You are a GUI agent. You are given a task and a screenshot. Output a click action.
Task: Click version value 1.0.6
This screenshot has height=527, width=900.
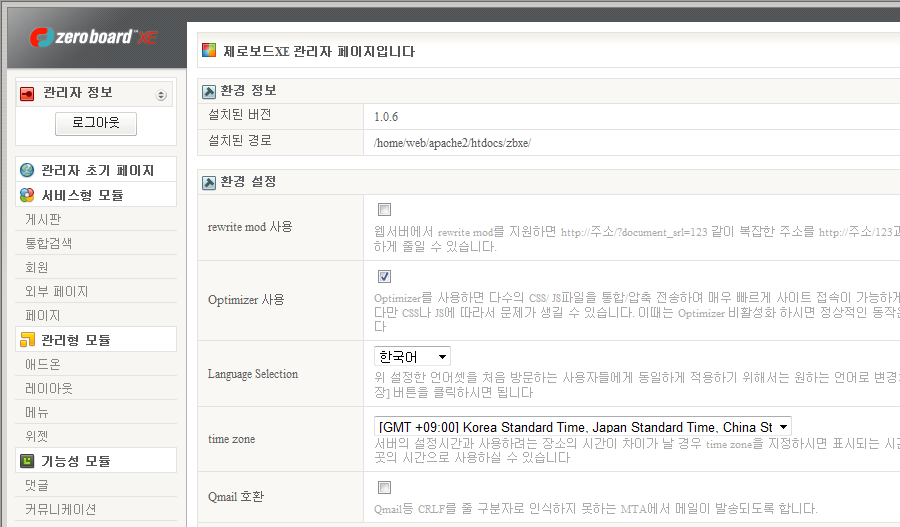tap(386, 117)
